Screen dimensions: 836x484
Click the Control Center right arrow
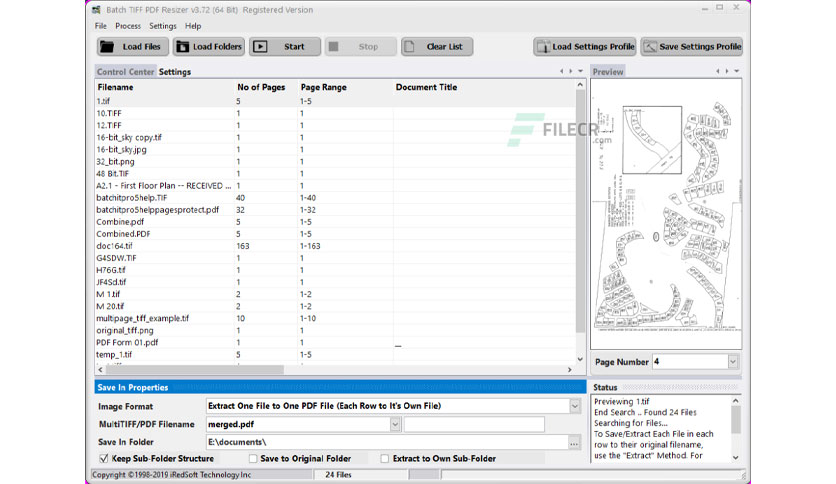[570, 71]
